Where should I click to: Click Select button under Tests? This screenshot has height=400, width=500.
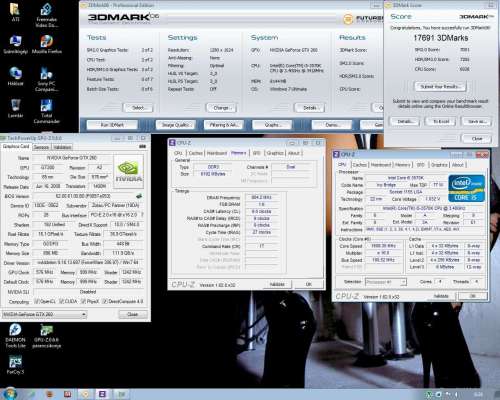[138, 108]
